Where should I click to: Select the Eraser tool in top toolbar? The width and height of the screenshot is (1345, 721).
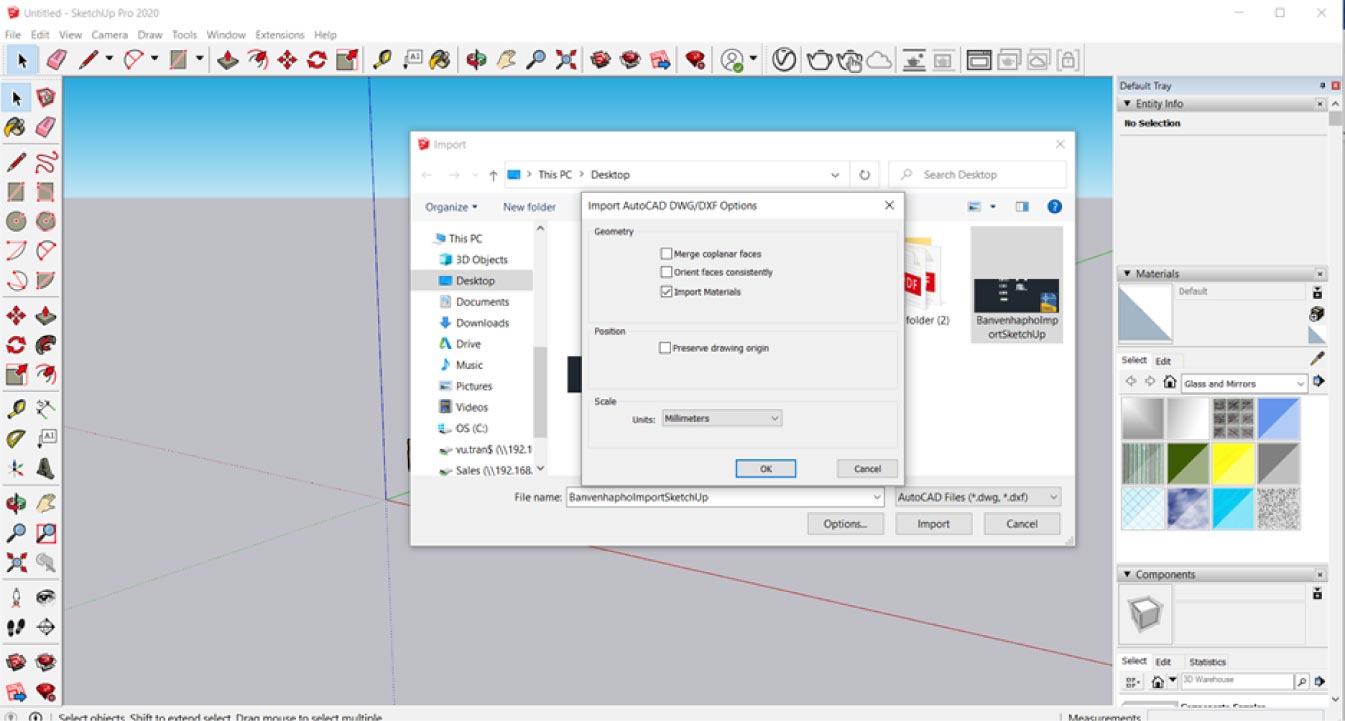(56, 60)
